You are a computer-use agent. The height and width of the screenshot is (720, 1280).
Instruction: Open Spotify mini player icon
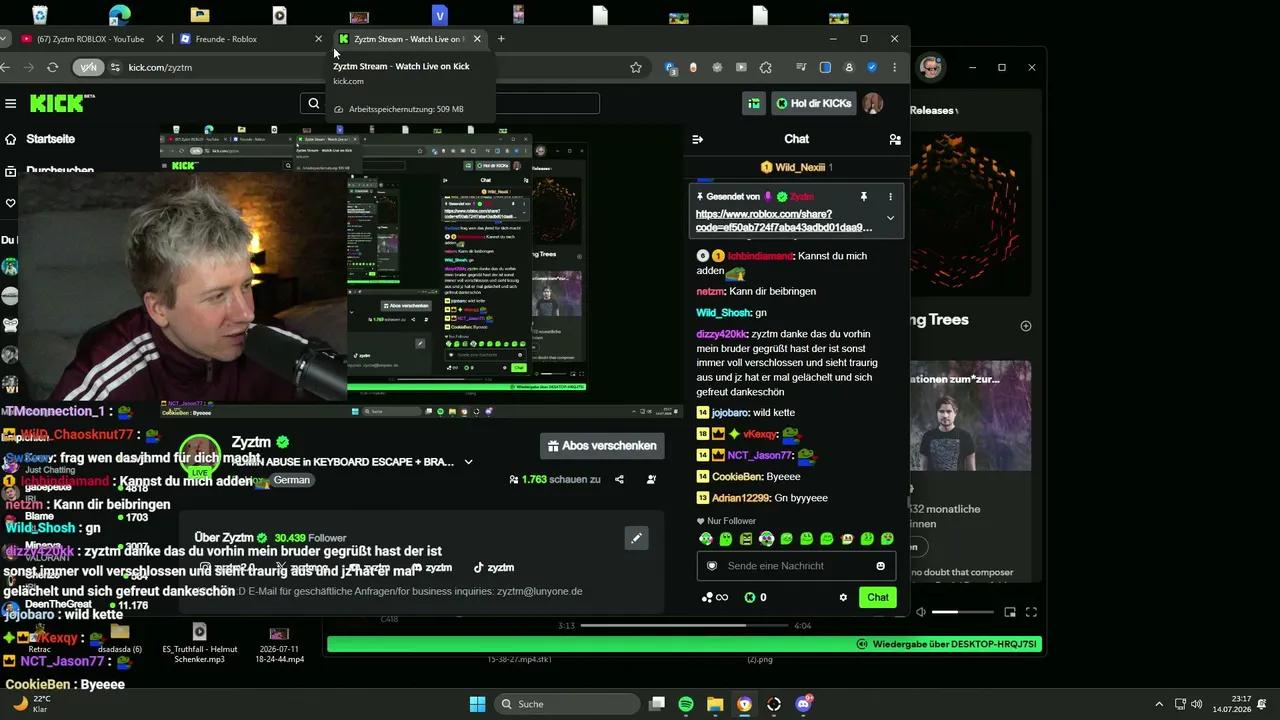[x=1010, y=612]
